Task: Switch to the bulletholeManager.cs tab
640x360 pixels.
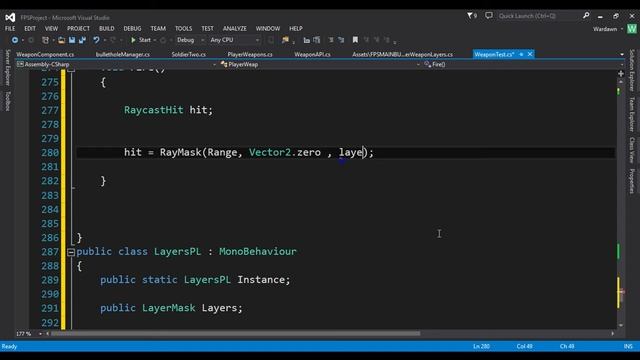Action: (123, 54)
